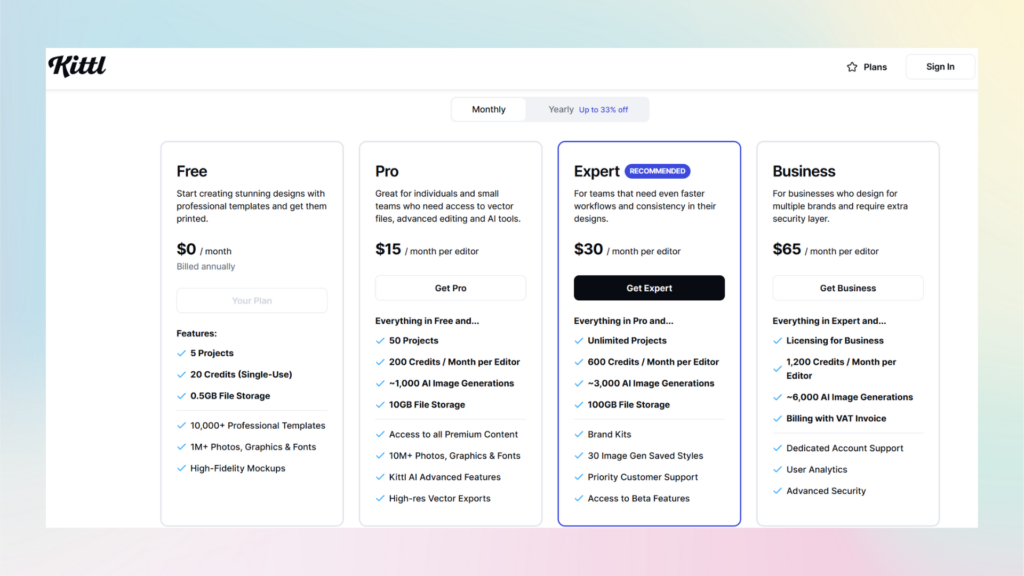Click 'Priority Customer Support' feature

643,477
